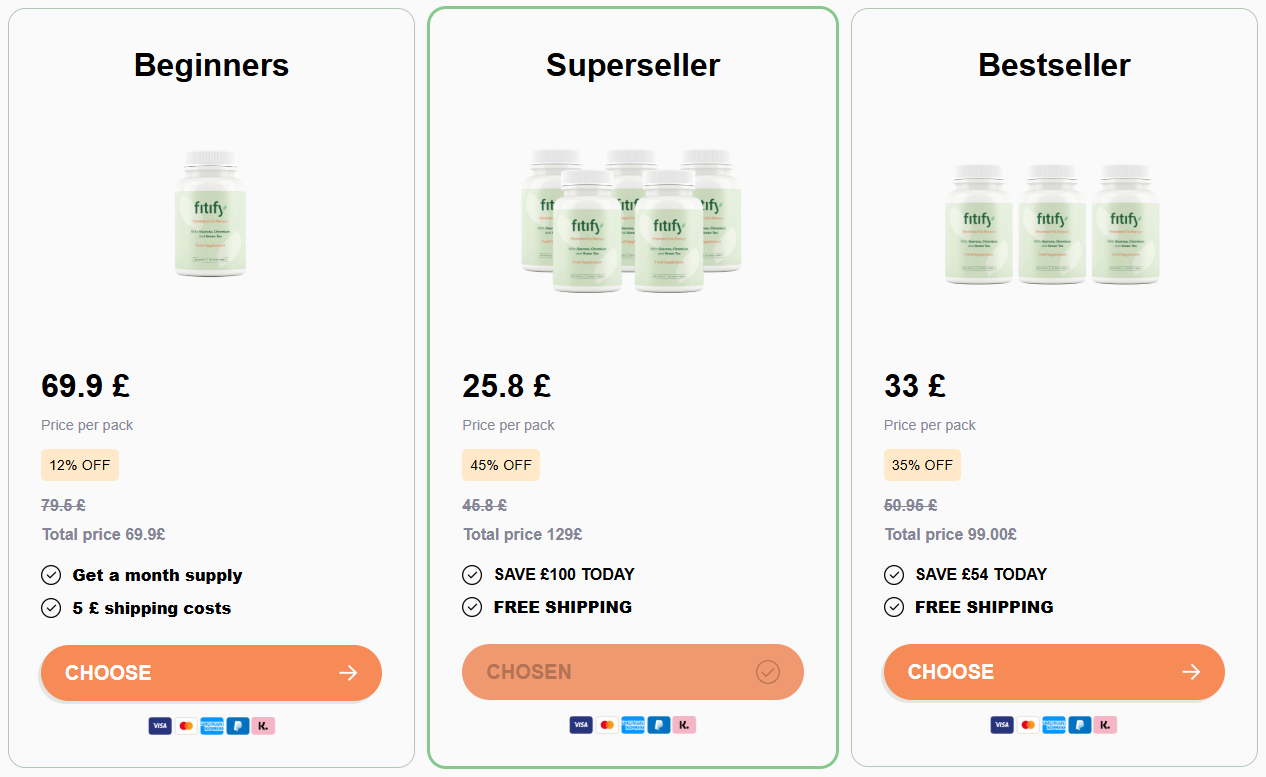The image size is (1266, 777).
Task: Click the PayPal icon beneath the Superseller card
Action: [658, 725]
